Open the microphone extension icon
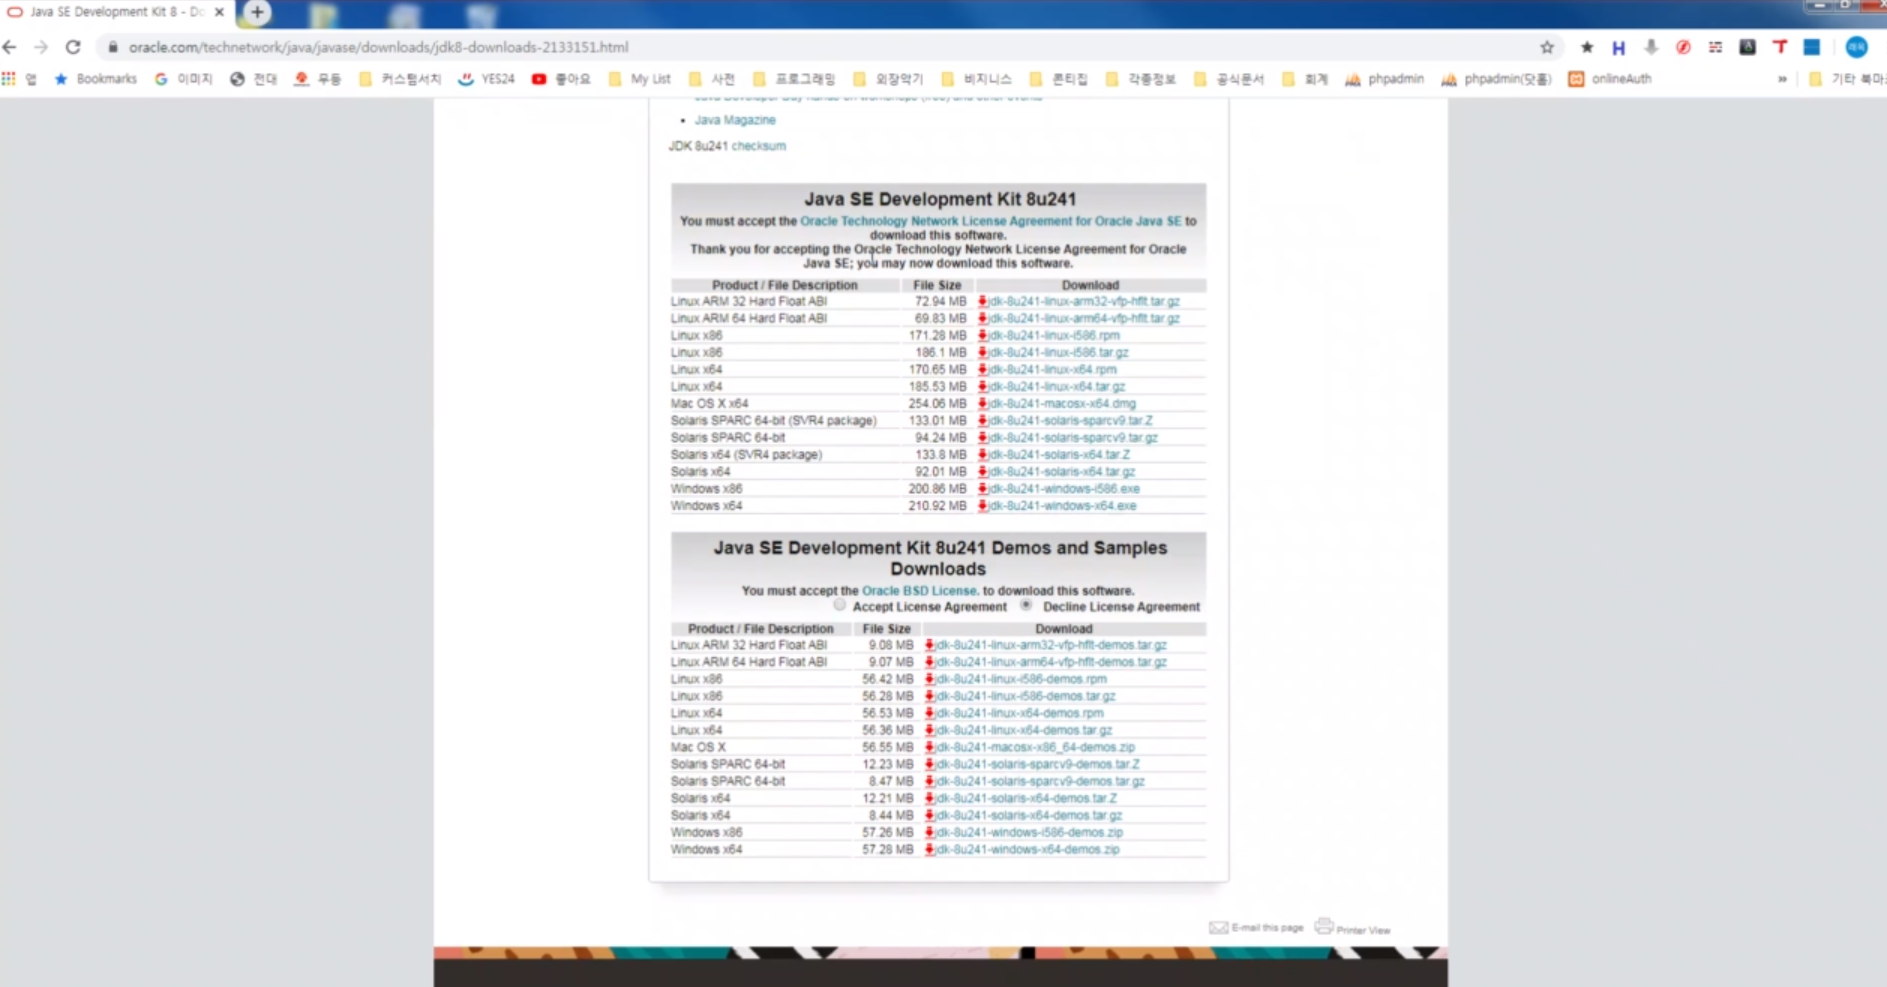This screenshot has width=1887, height=987. [1651, 47]
